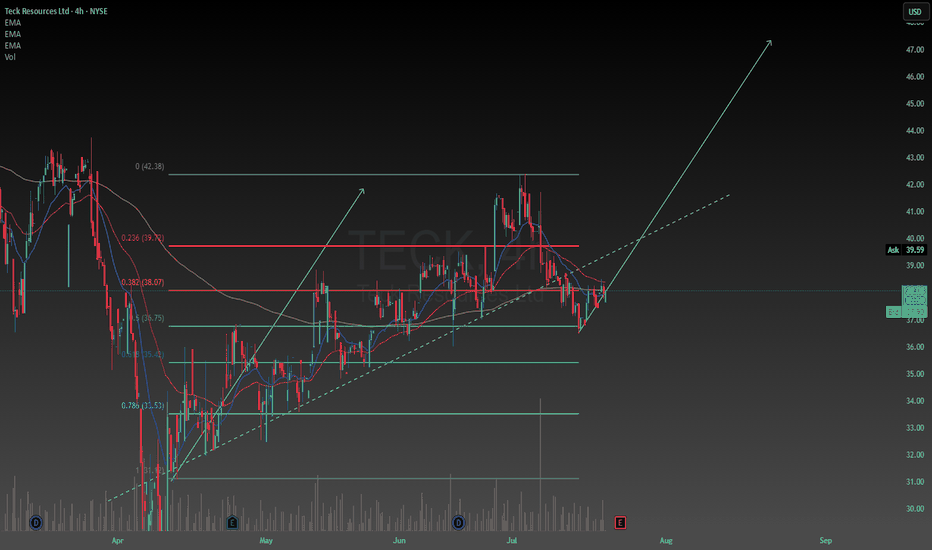Click 43.00 on the price scale
This screenshot has width=932, height=550.
[x=915, y=158]
